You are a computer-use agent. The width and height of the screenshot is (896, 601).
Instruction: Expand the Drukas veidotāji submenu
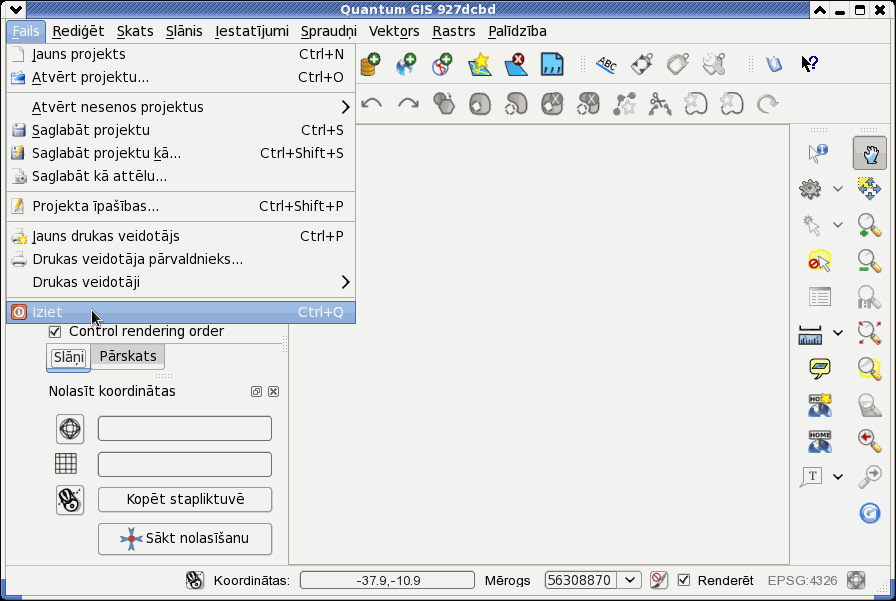coord(181,282)
